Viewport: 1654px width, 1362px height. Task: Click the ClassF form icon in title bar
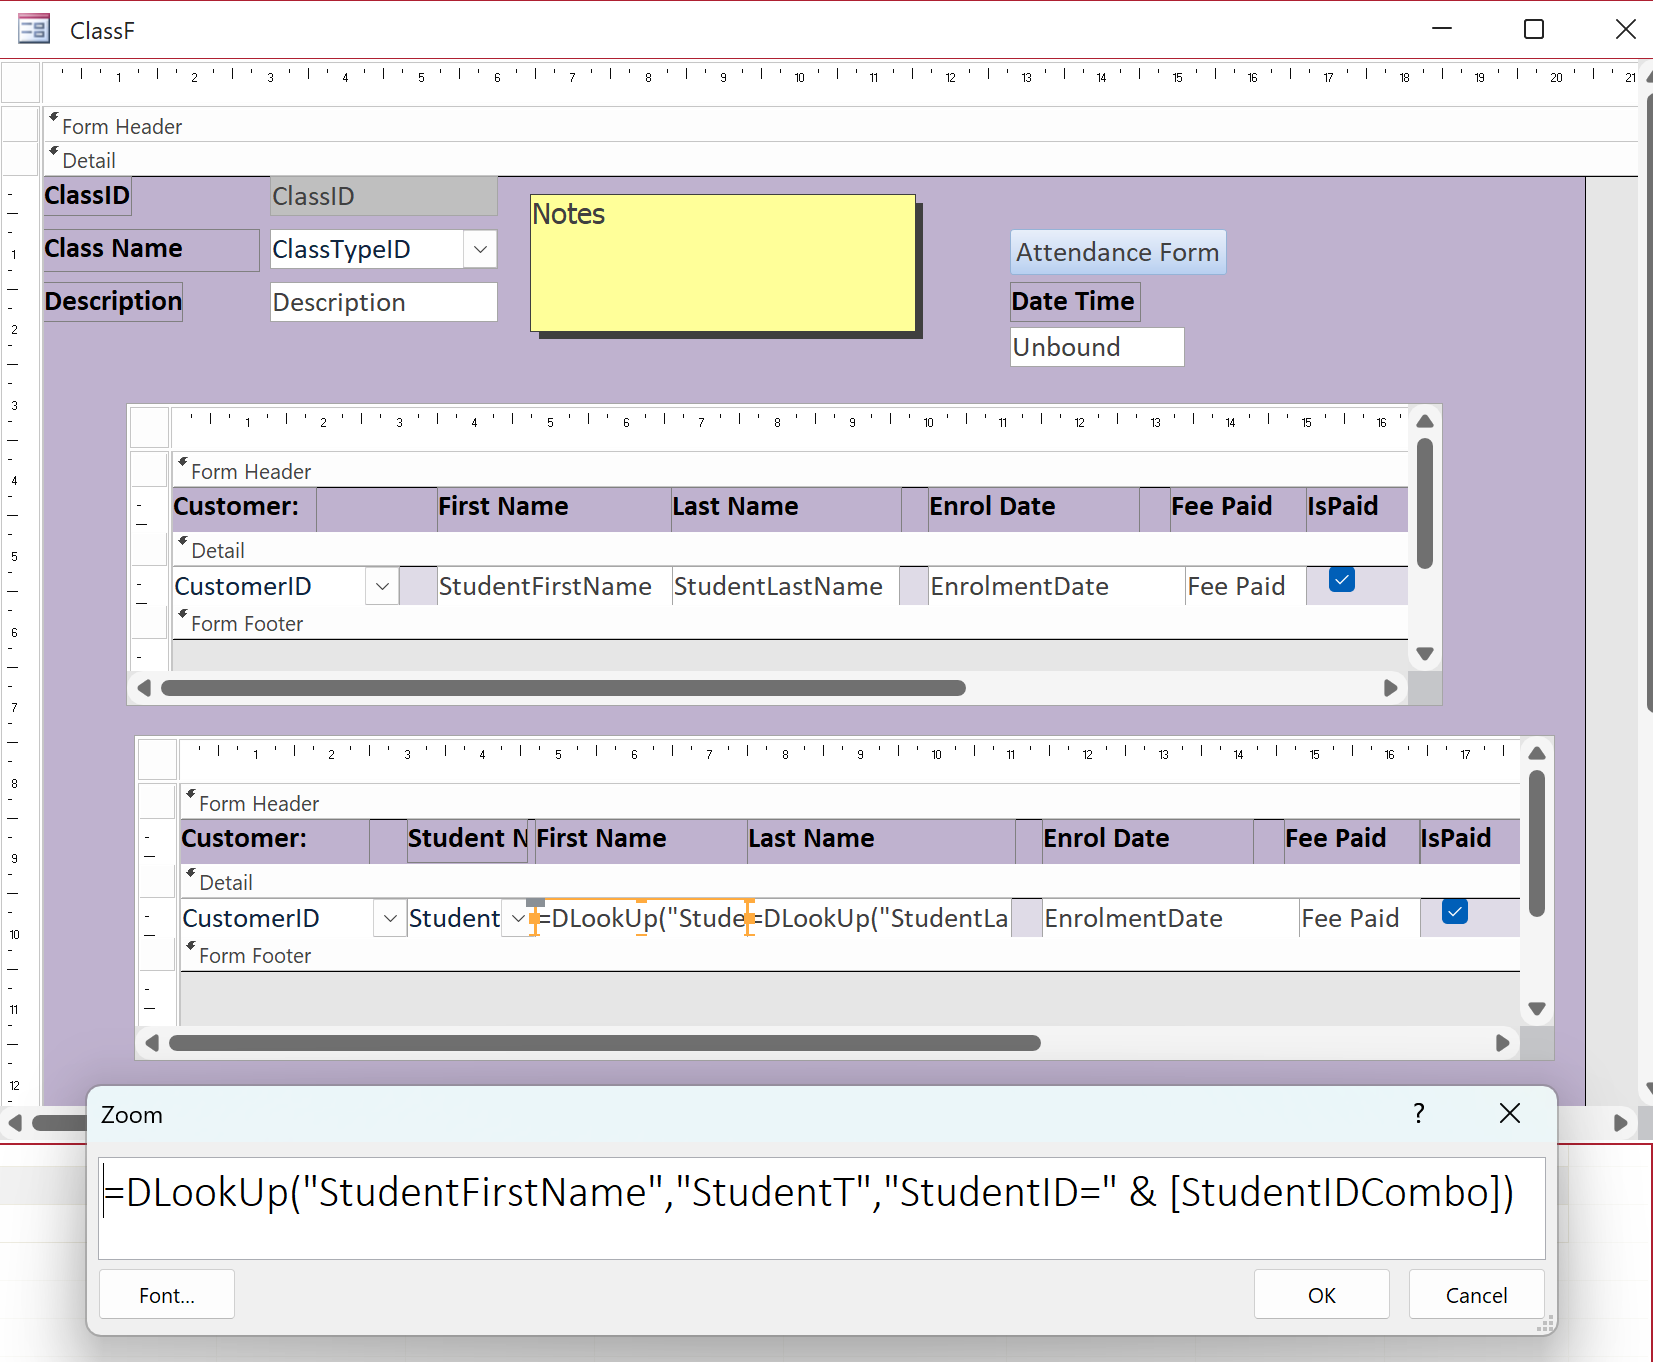pyautogui.click(x=34, y=29)
